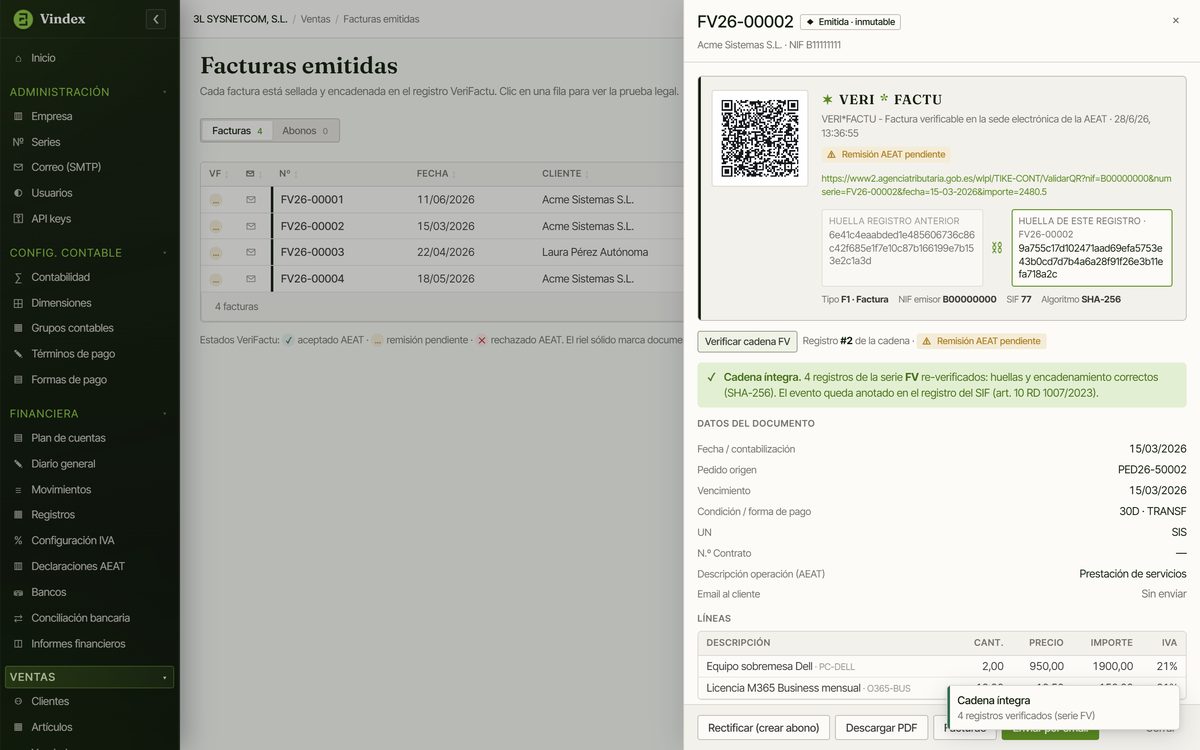Click the email icon in row FV26-00001
The height and width of the screenshot is (750, 1200).
(x=251, y=200)
